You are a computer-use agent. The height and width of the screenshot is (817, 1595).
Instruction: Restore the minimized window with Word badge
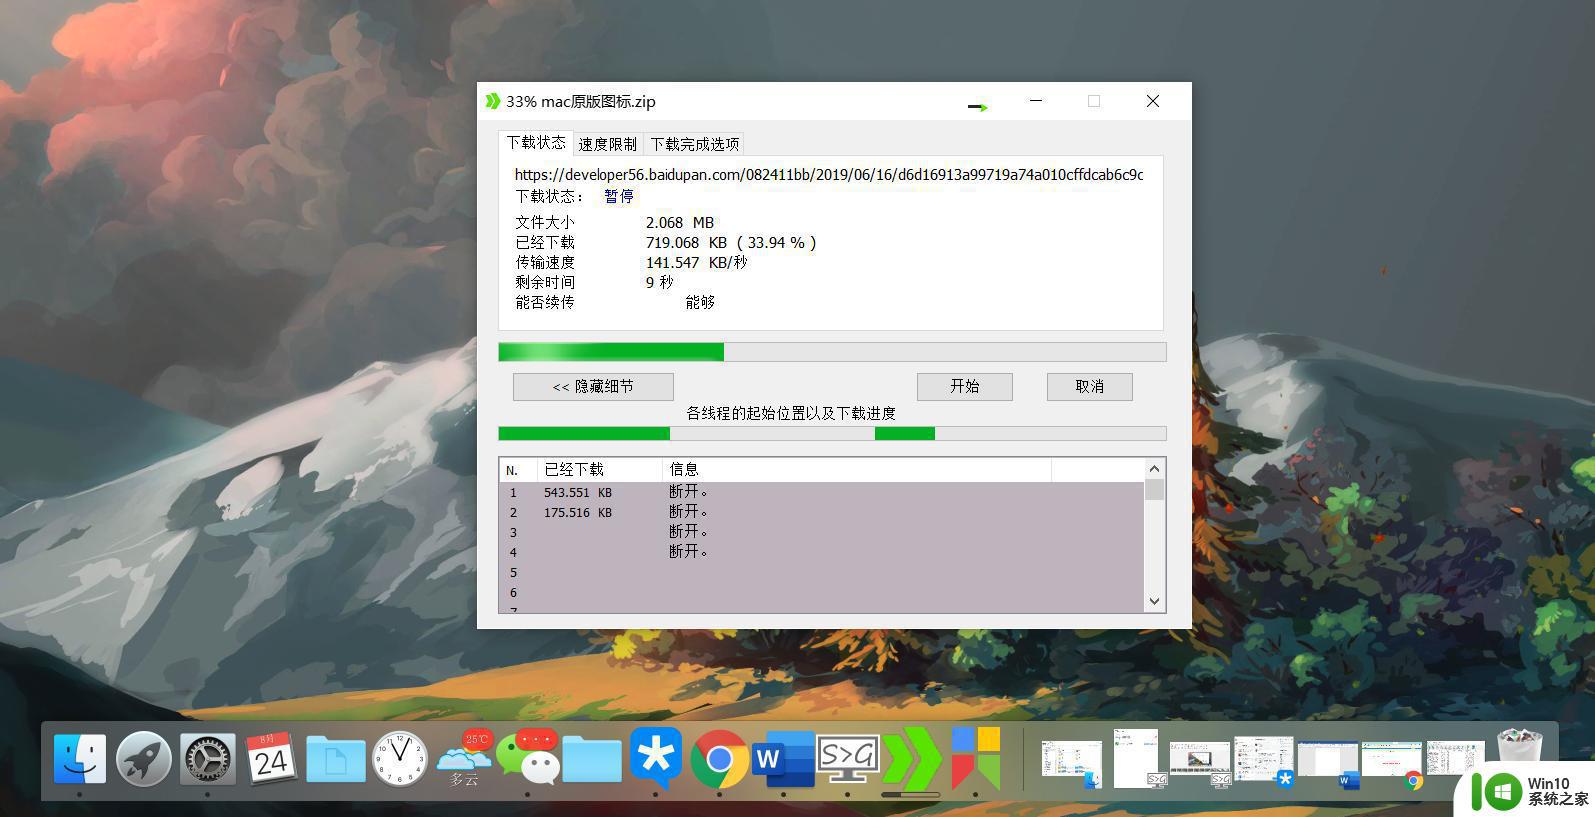pos(1328,762)
